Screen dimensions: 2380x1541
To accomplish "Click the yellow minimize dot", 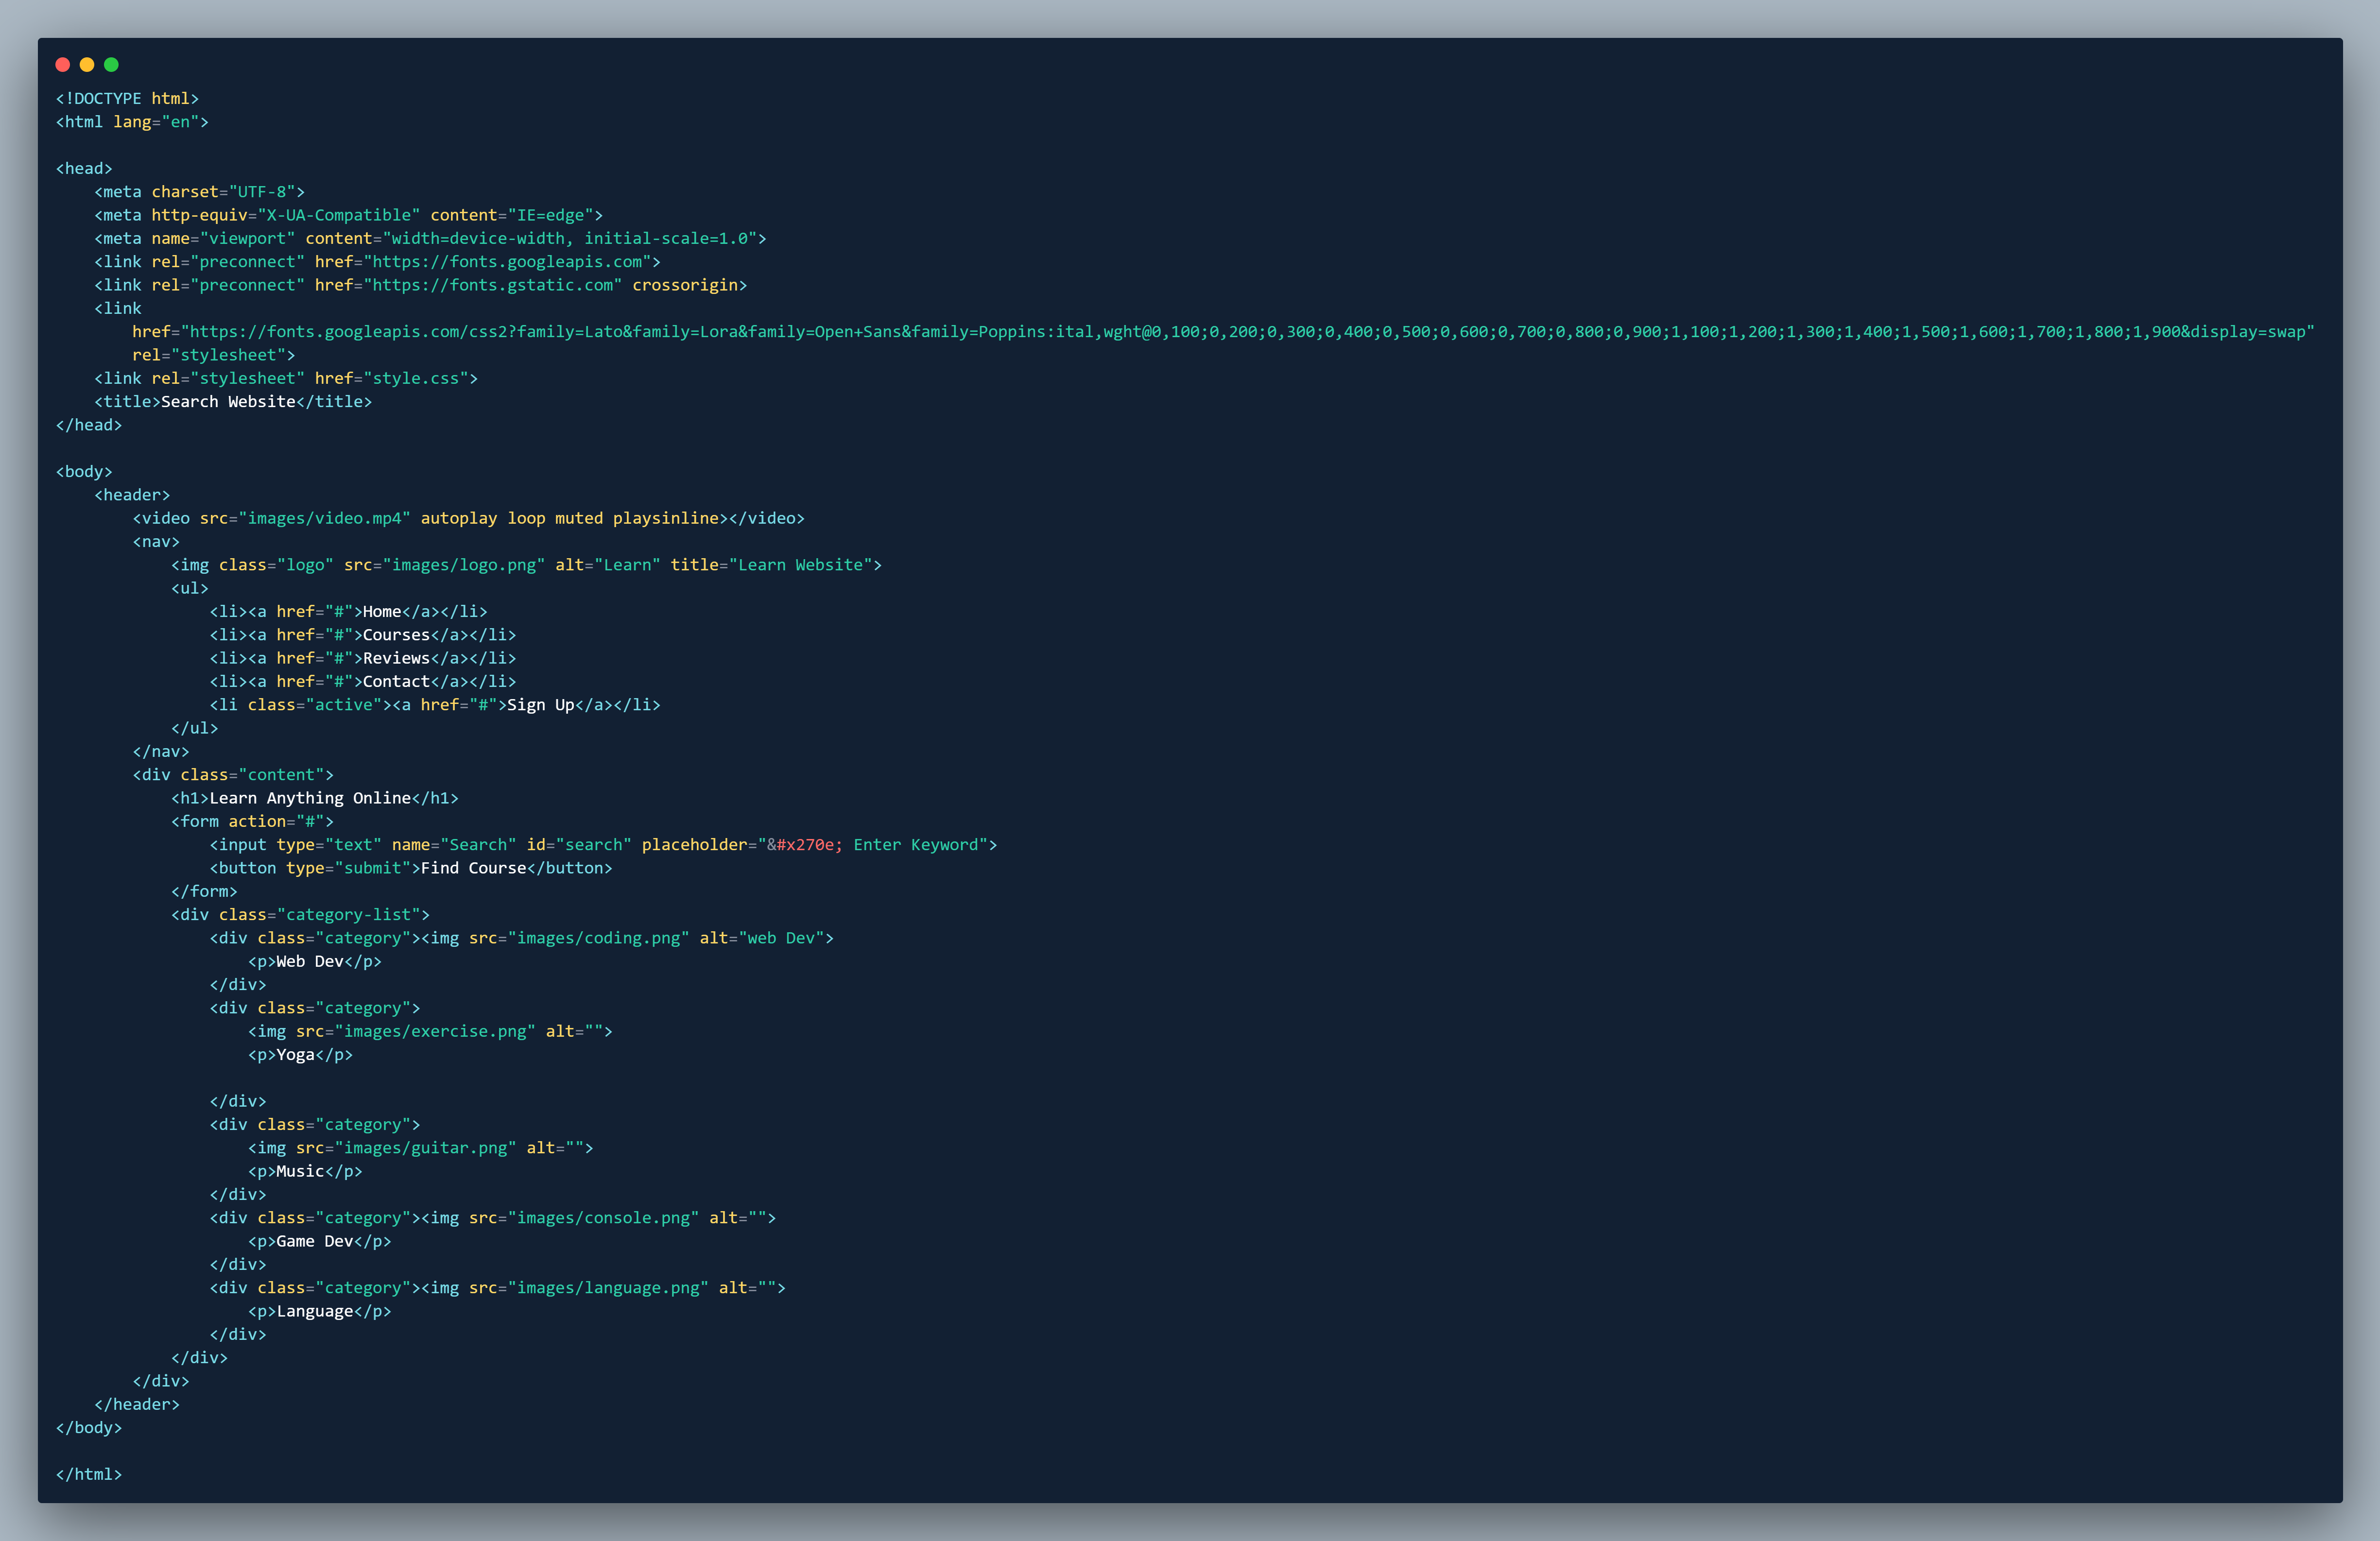I will click(87, 65).
